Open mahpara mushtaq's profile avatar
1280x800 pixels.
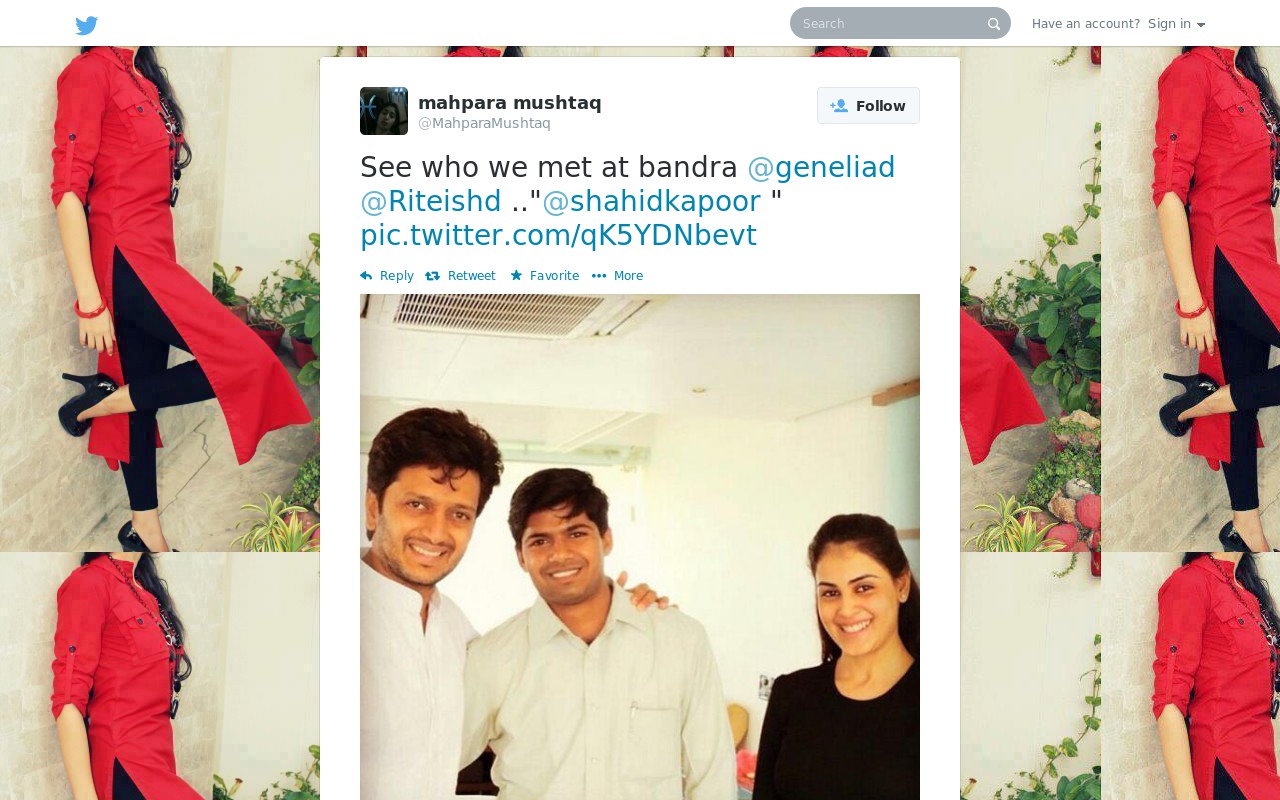[384, 111]
